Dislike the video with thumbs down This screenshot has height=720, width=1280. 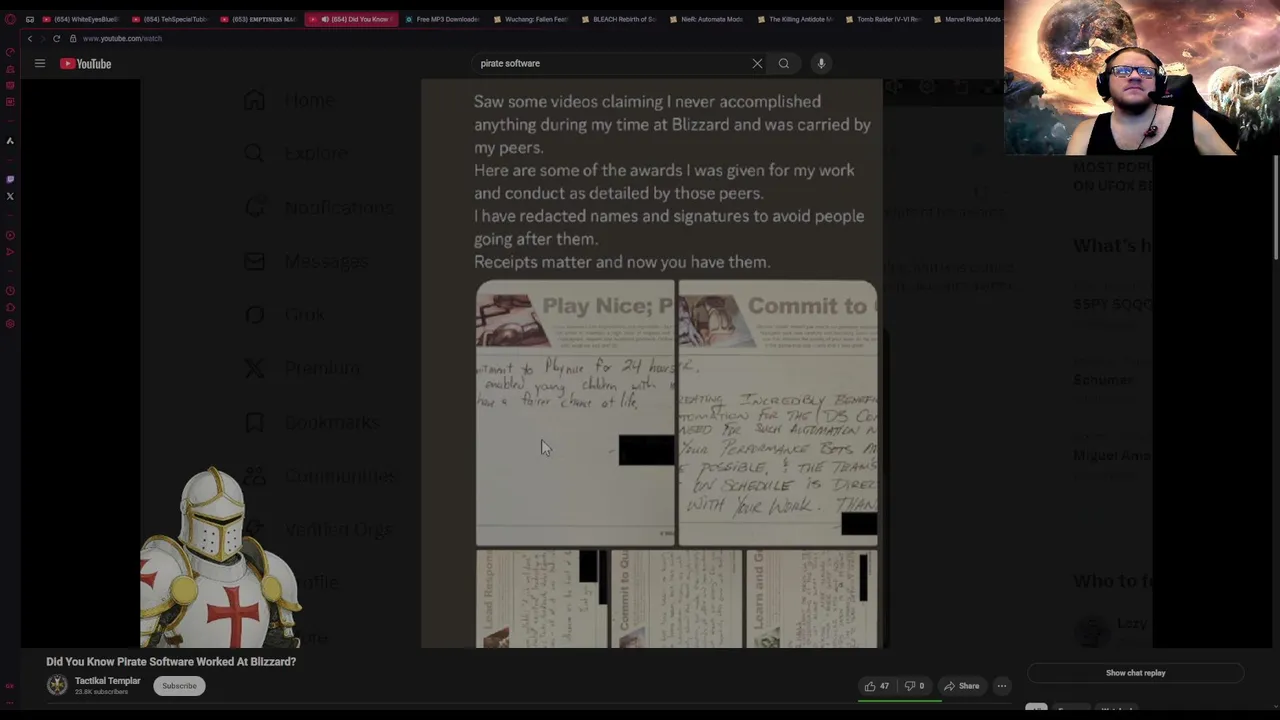[x=914, y=686]
